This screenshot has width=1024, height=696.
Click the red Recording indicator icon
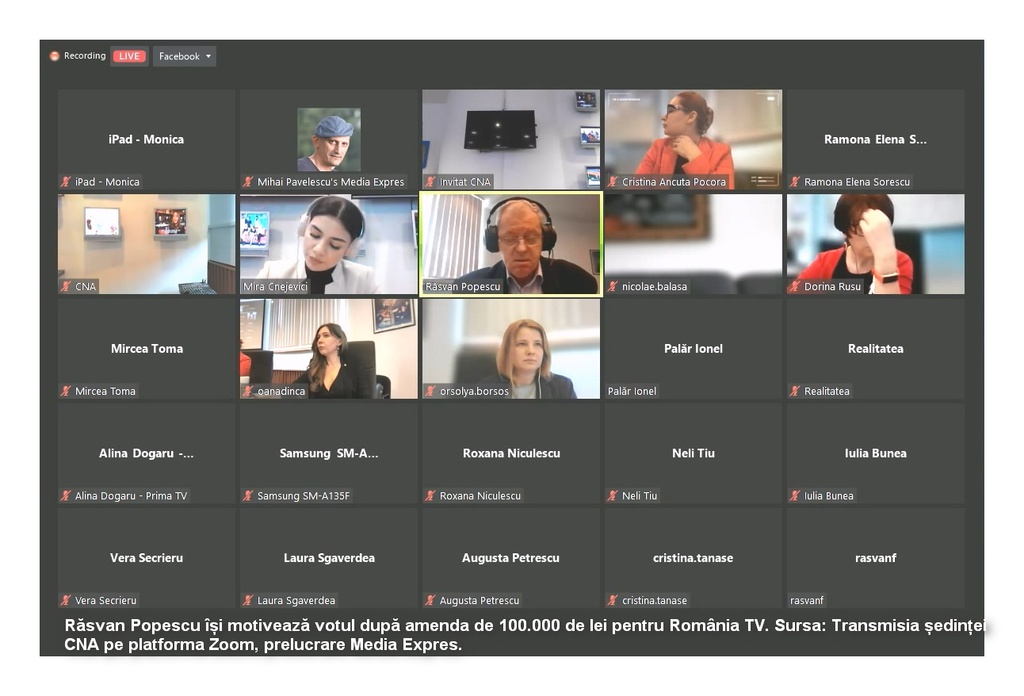(x=55, y=56)
